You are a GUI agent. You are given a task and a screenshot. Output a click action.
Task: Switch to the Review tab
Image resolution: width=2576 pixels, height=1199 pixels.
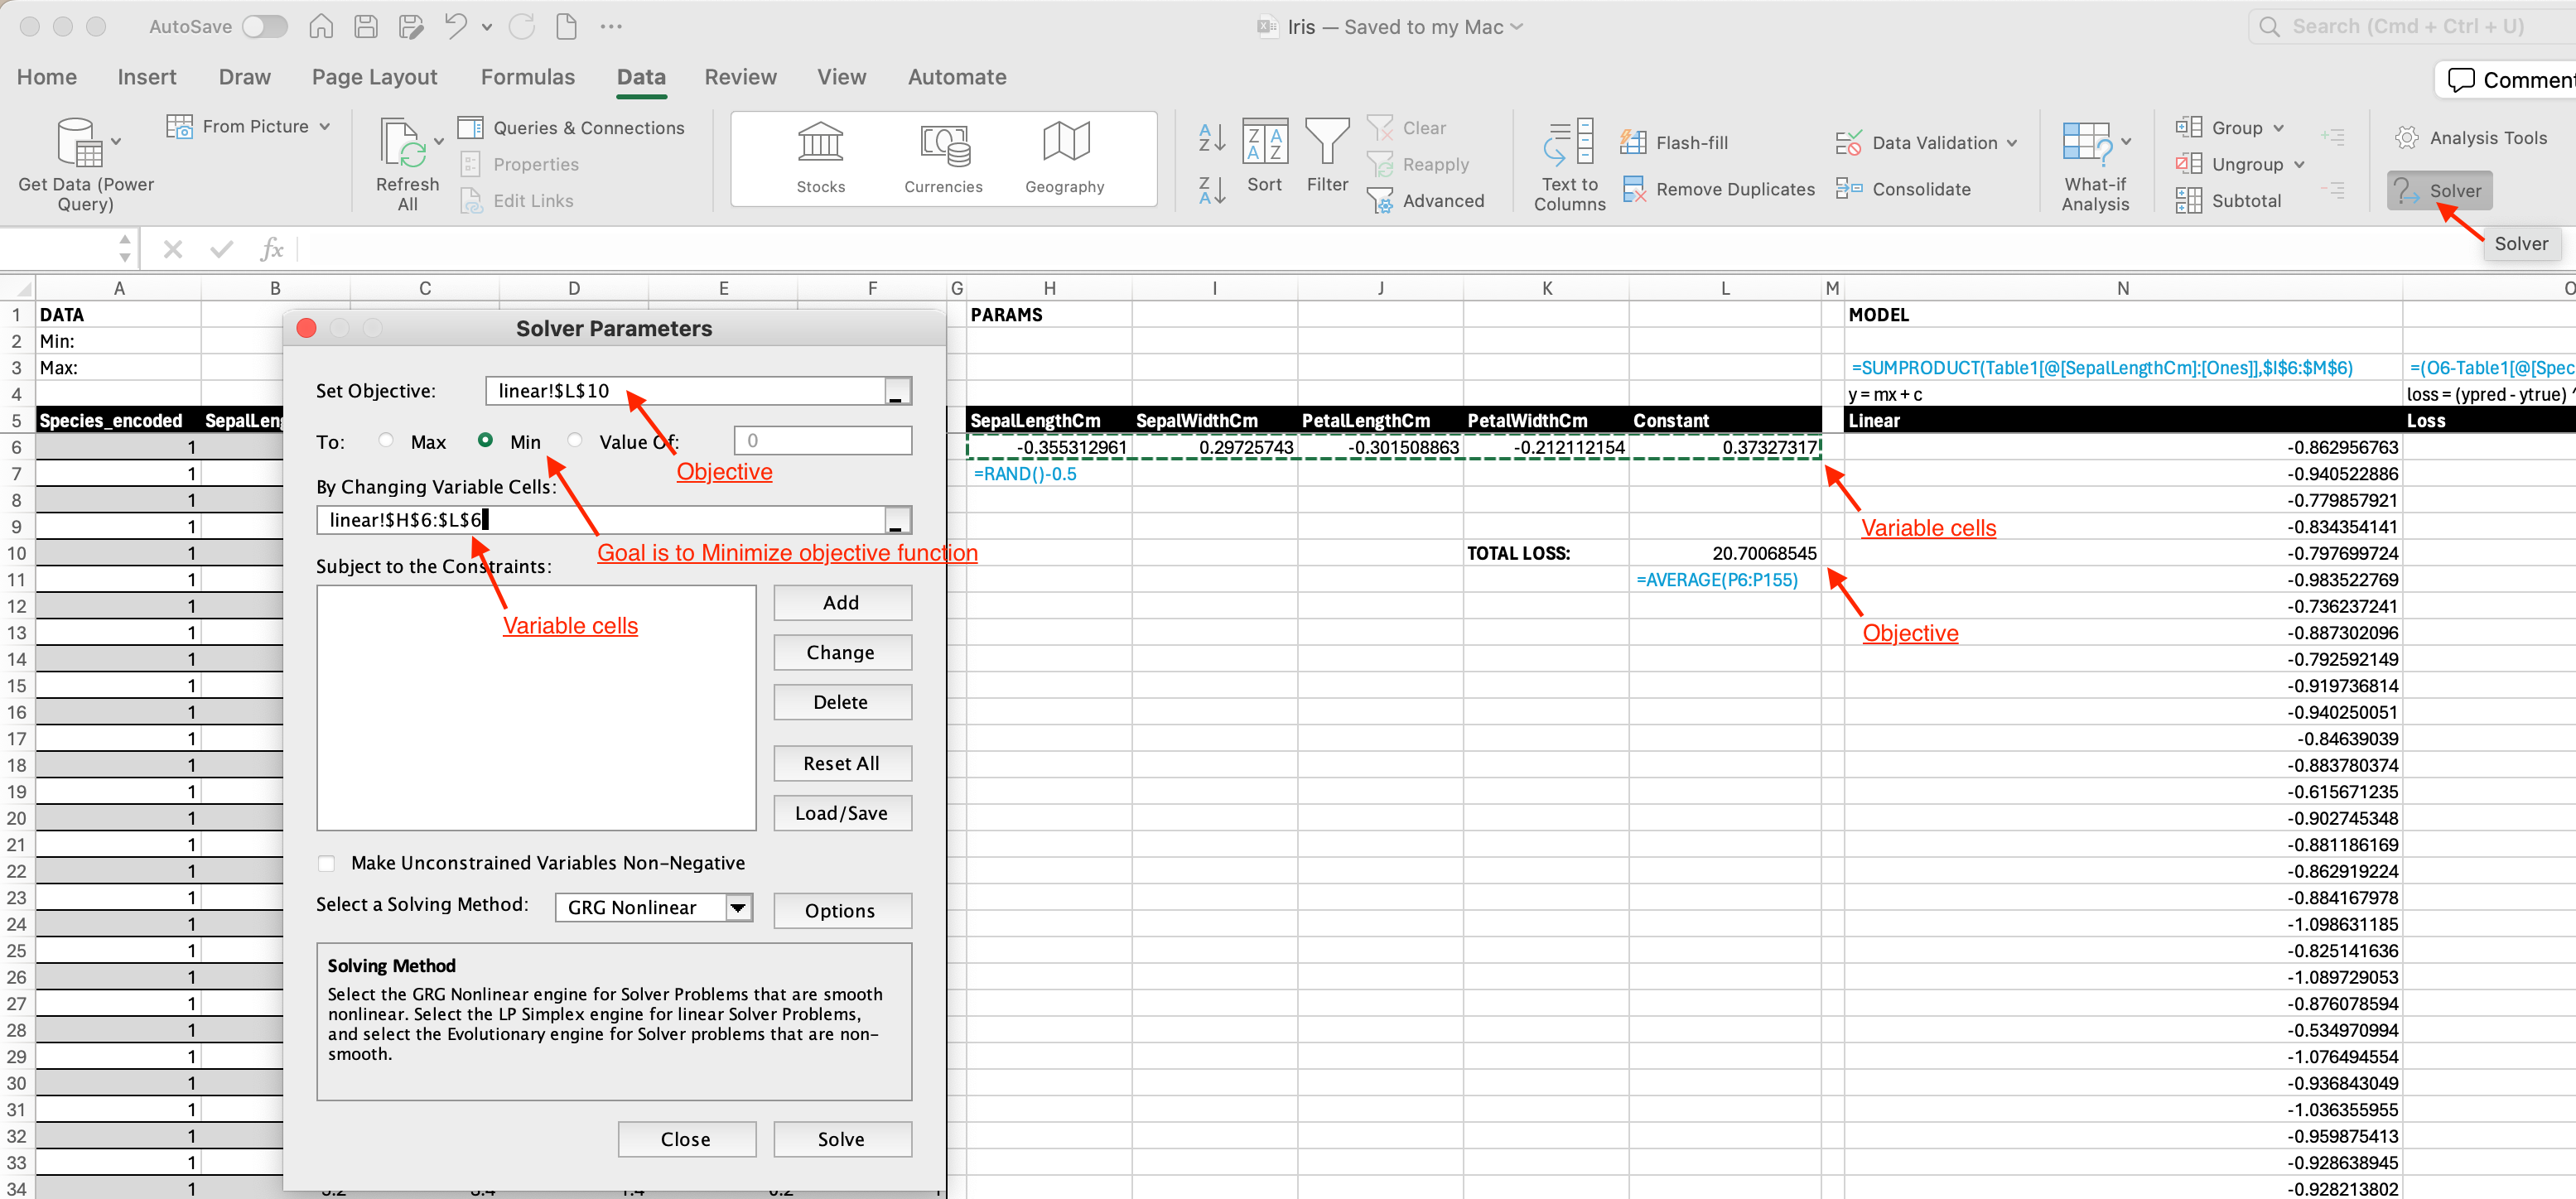(x=740, y=77)
